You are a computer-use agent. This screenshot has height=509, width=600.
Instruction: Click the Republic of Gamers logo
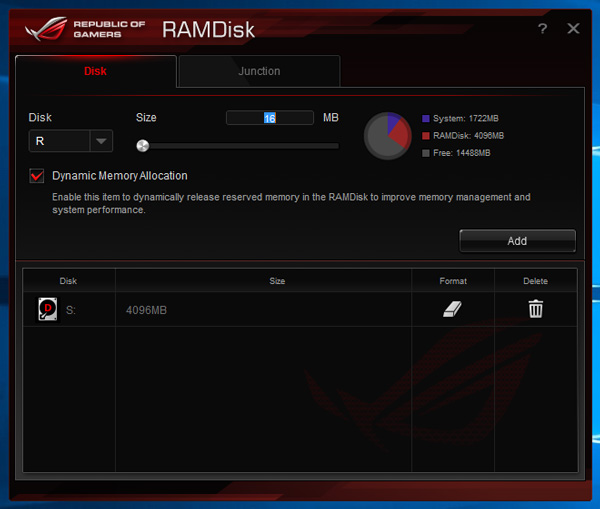point(85,29)
